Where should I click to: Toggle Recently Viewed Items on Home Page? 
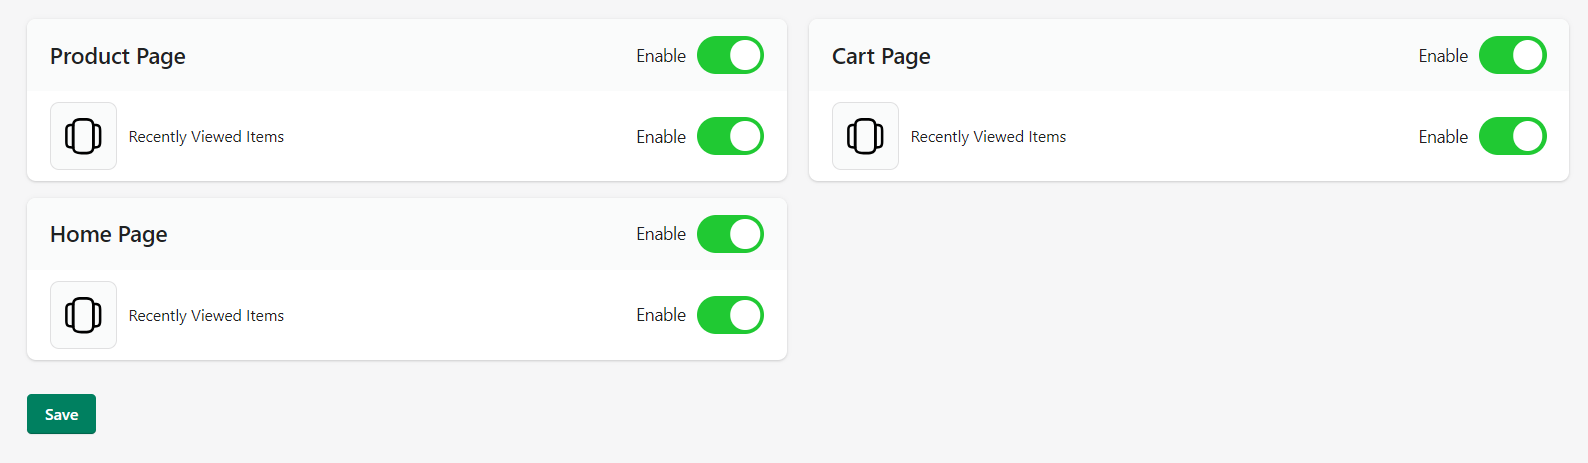click(x=730, y=315)
